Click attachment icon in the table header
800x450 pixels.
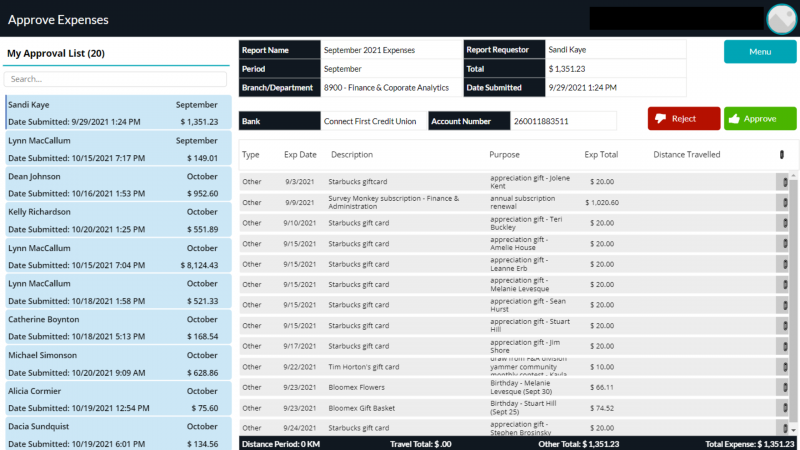click(782, 155)
